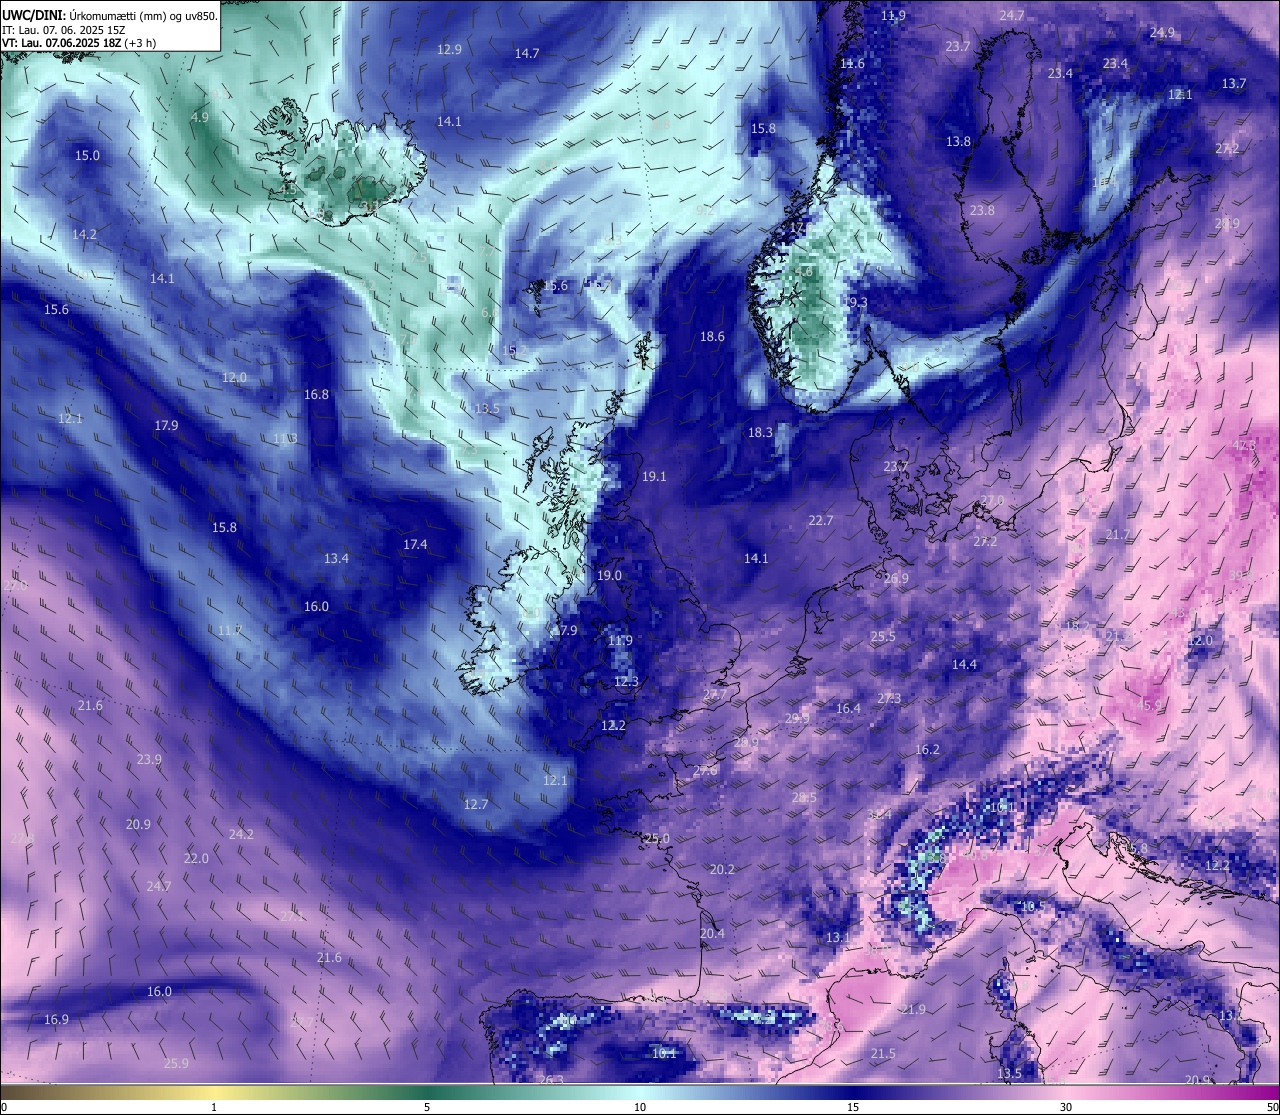The width and height of the screenshot is (1280, 1115).
Task: Click the 14.7 value label
Action: [527, 53]
